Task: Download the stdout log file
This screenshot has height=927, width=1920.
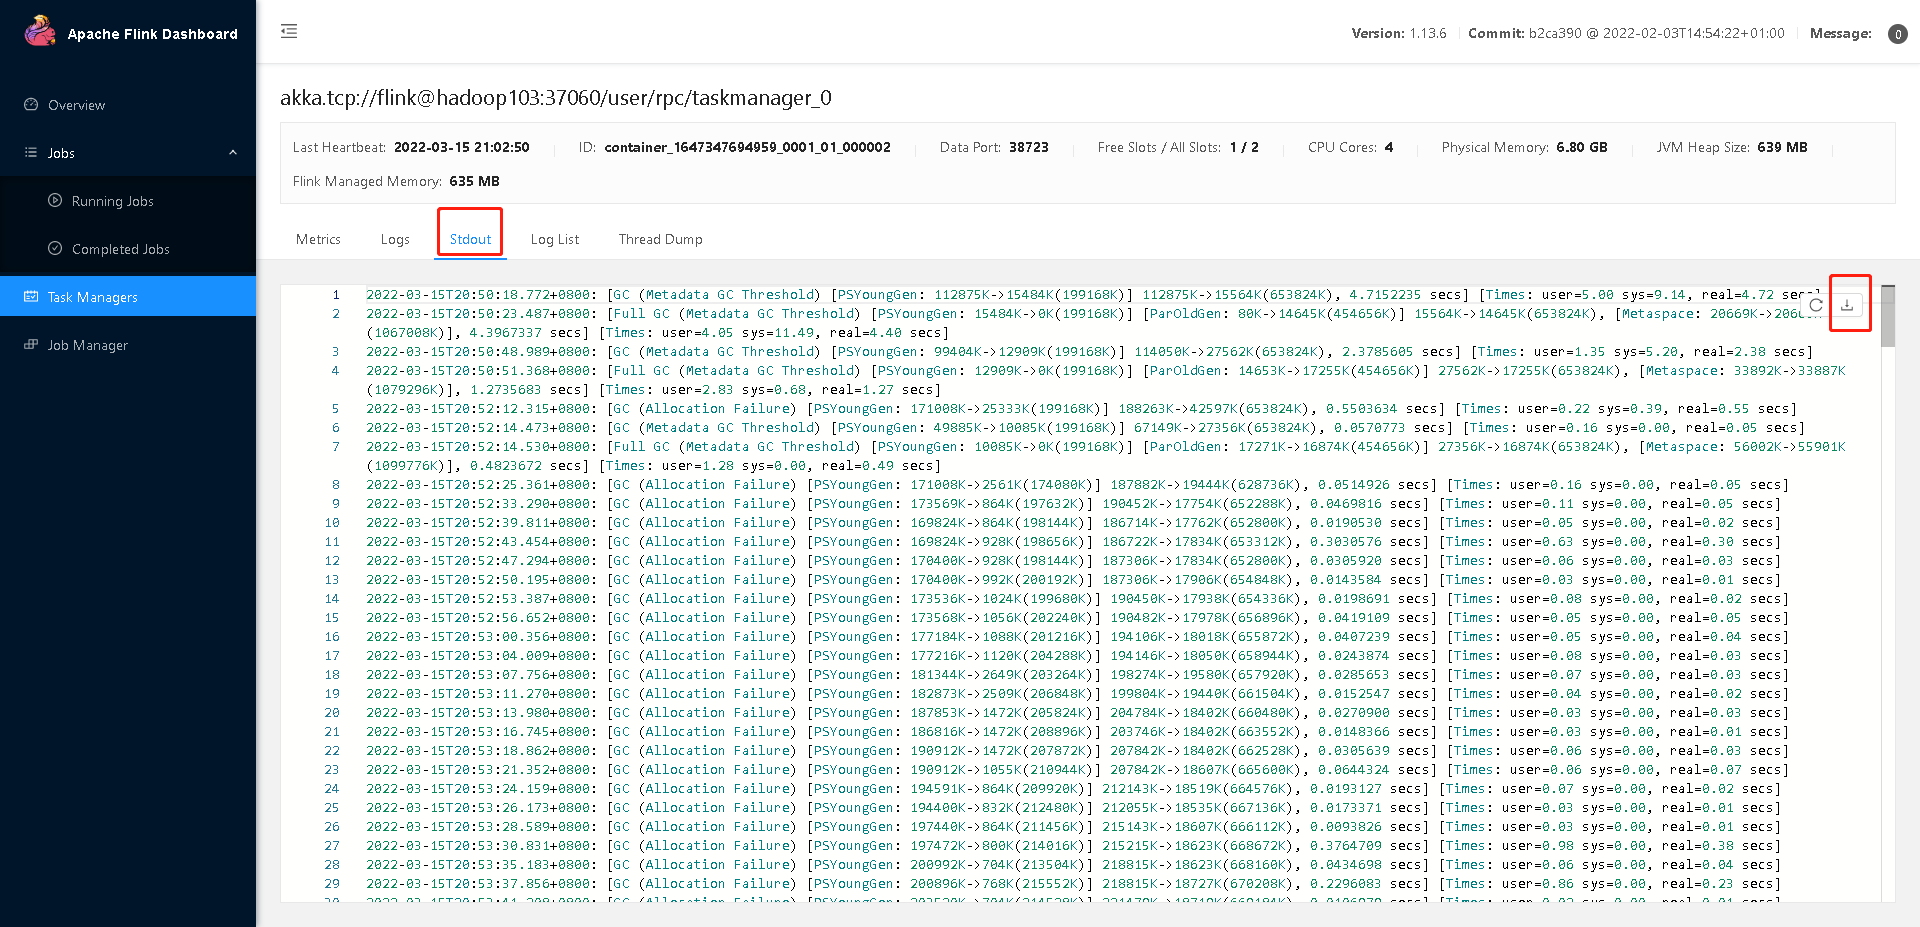Action: [x=1847, y=305]
